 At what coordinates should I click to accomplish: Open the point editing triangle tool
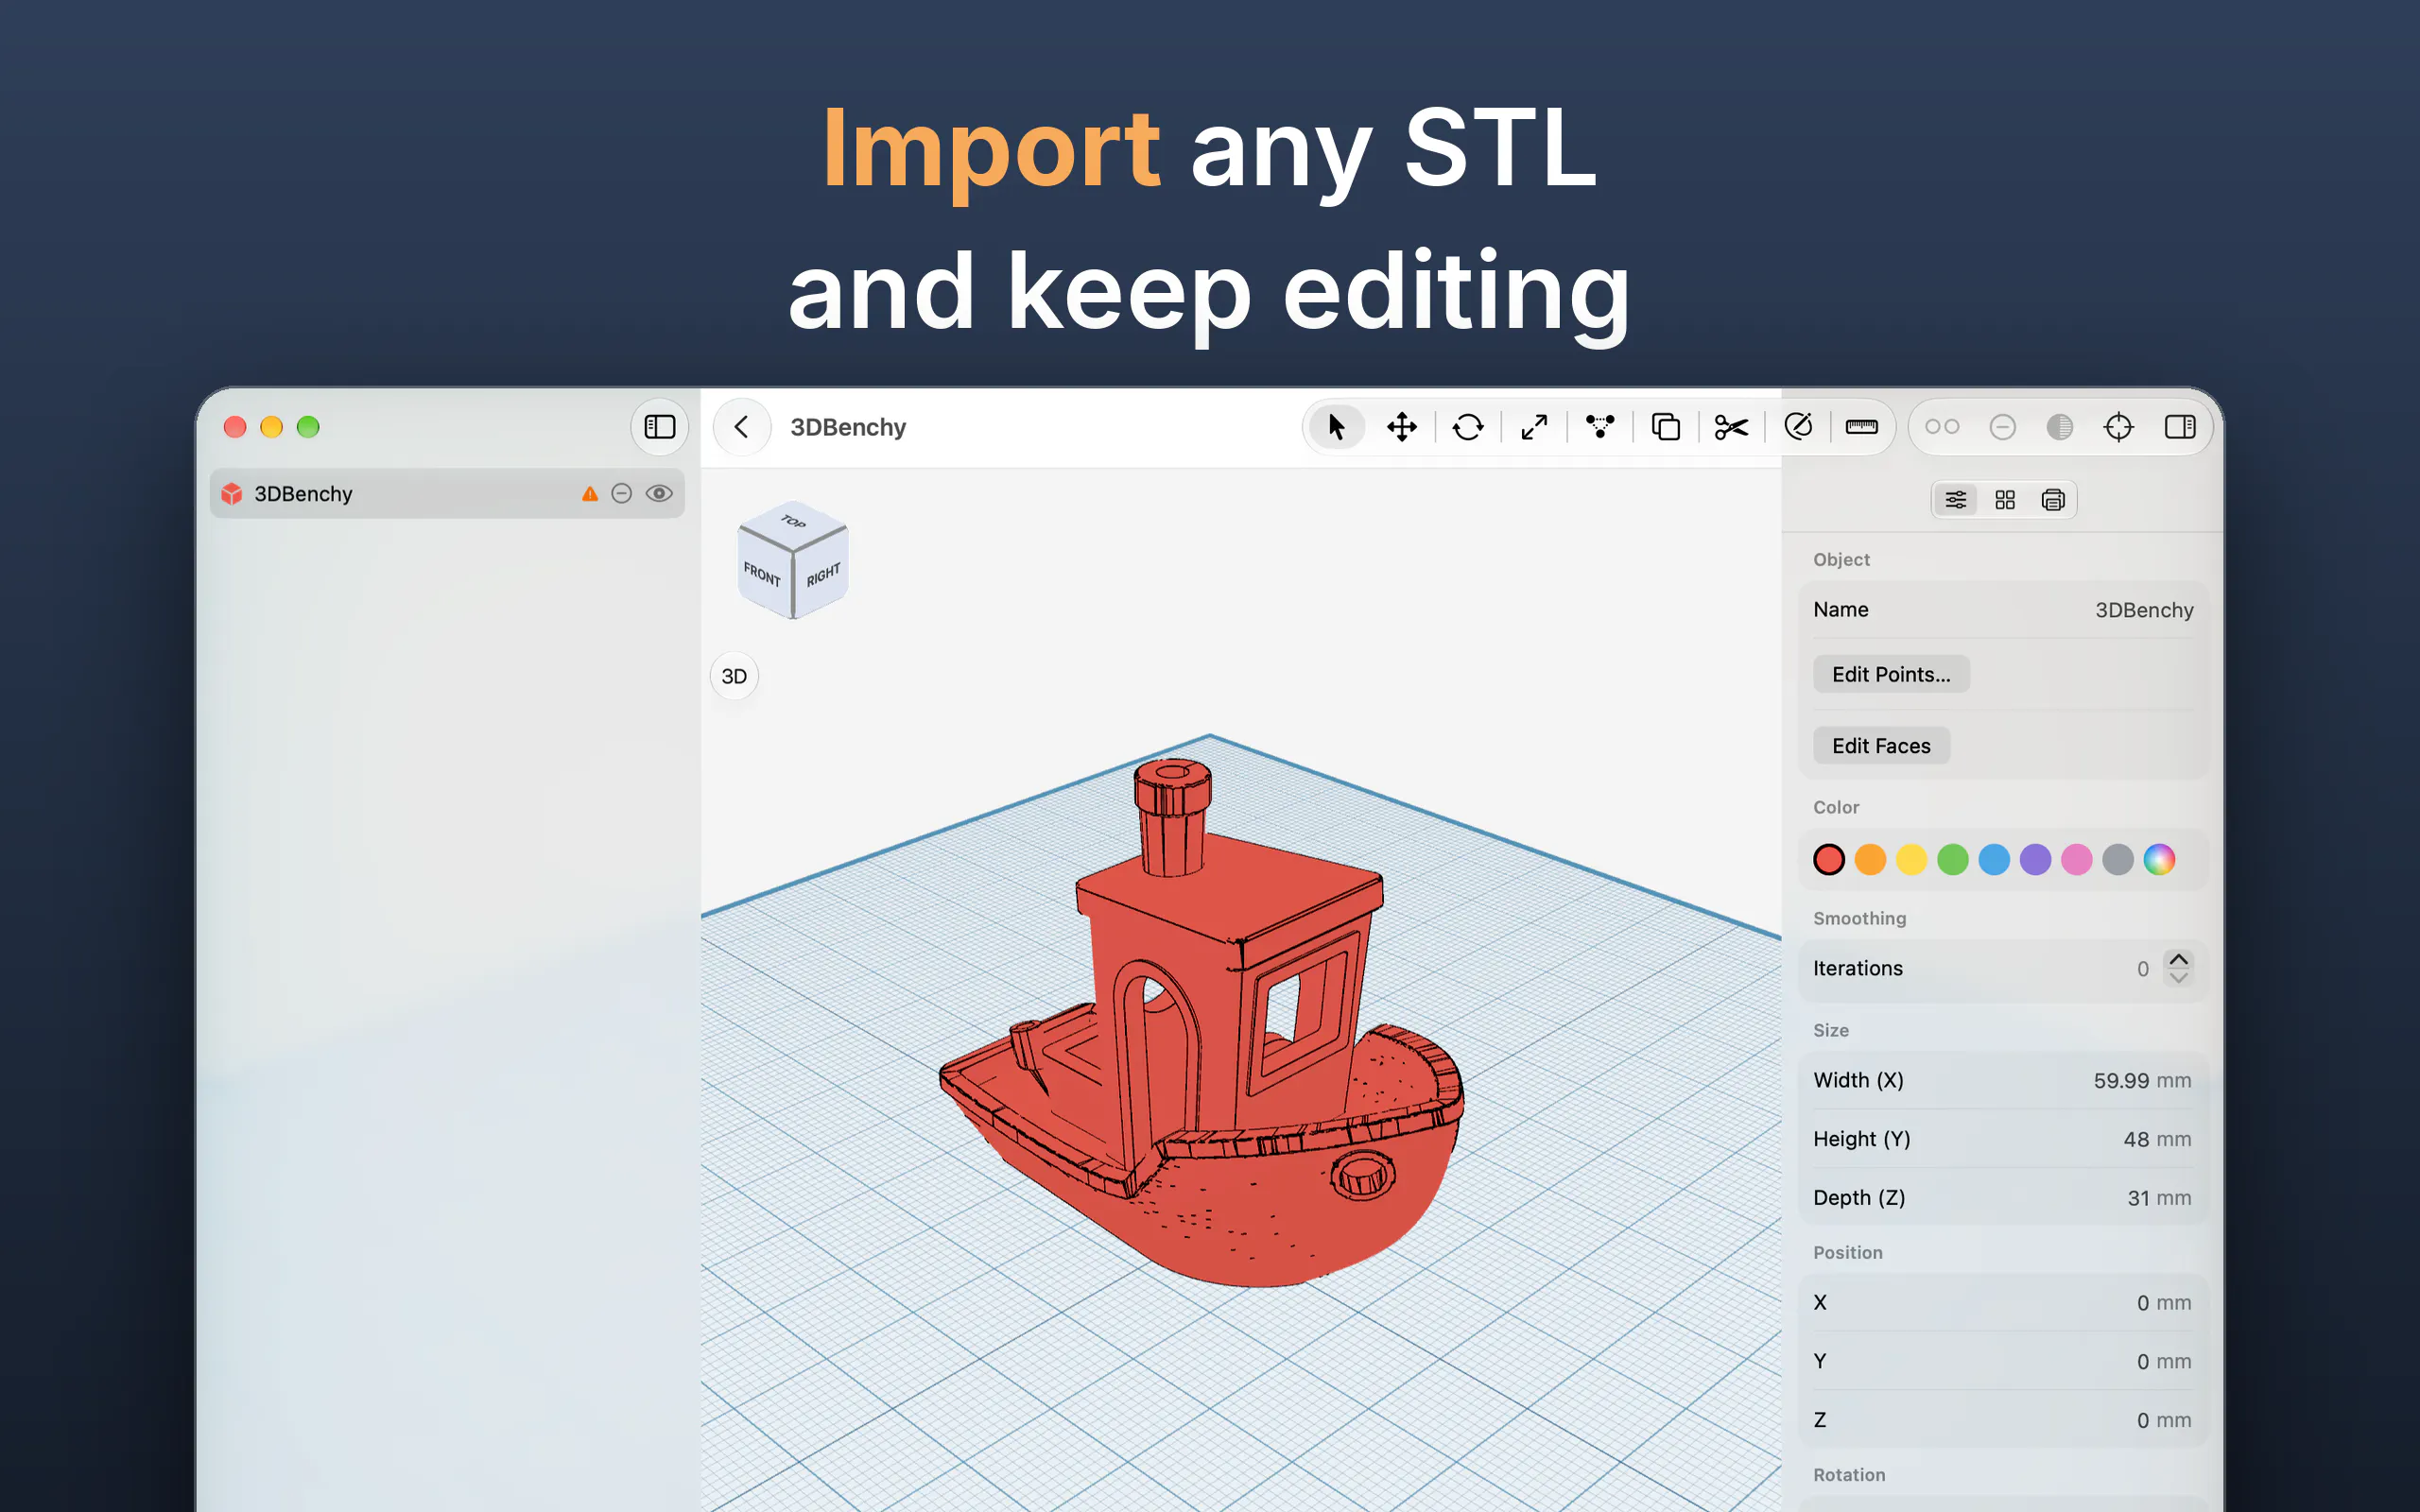[1600, 427]
